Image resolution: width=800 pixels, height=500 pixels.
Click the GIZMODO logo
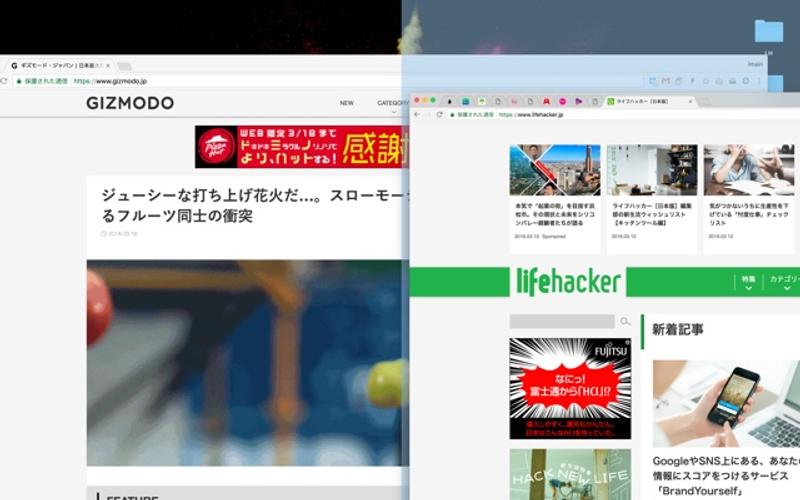pyautogui.click(x=130, y=103)
